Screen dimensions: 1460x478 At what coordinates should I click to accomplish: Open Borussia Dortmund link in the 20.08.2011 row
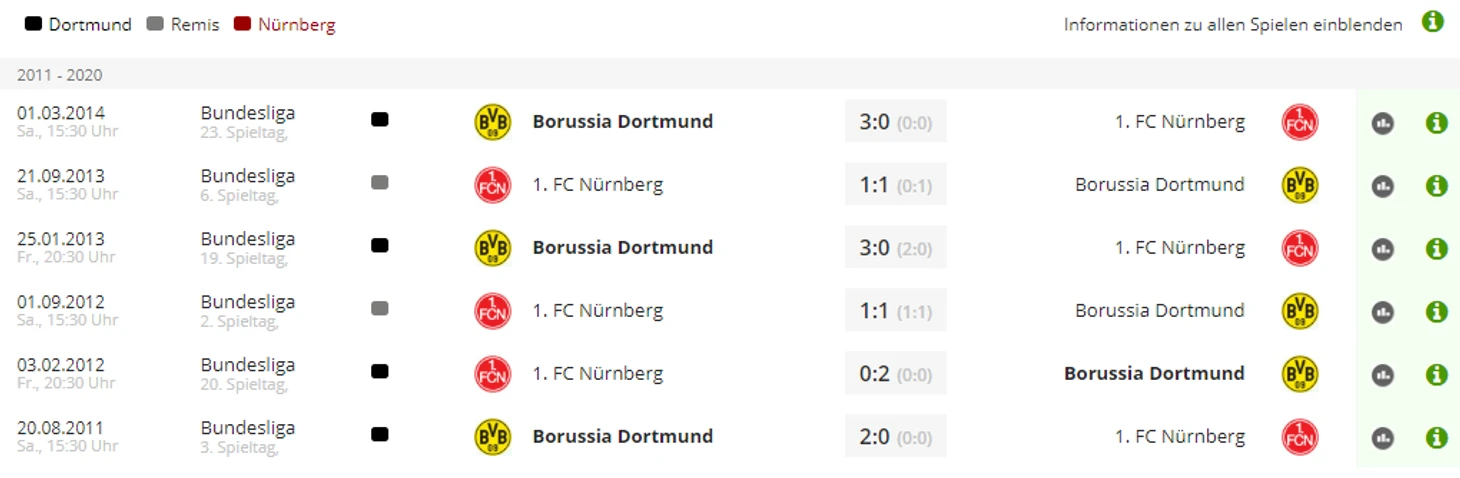[x=622, y=436]
